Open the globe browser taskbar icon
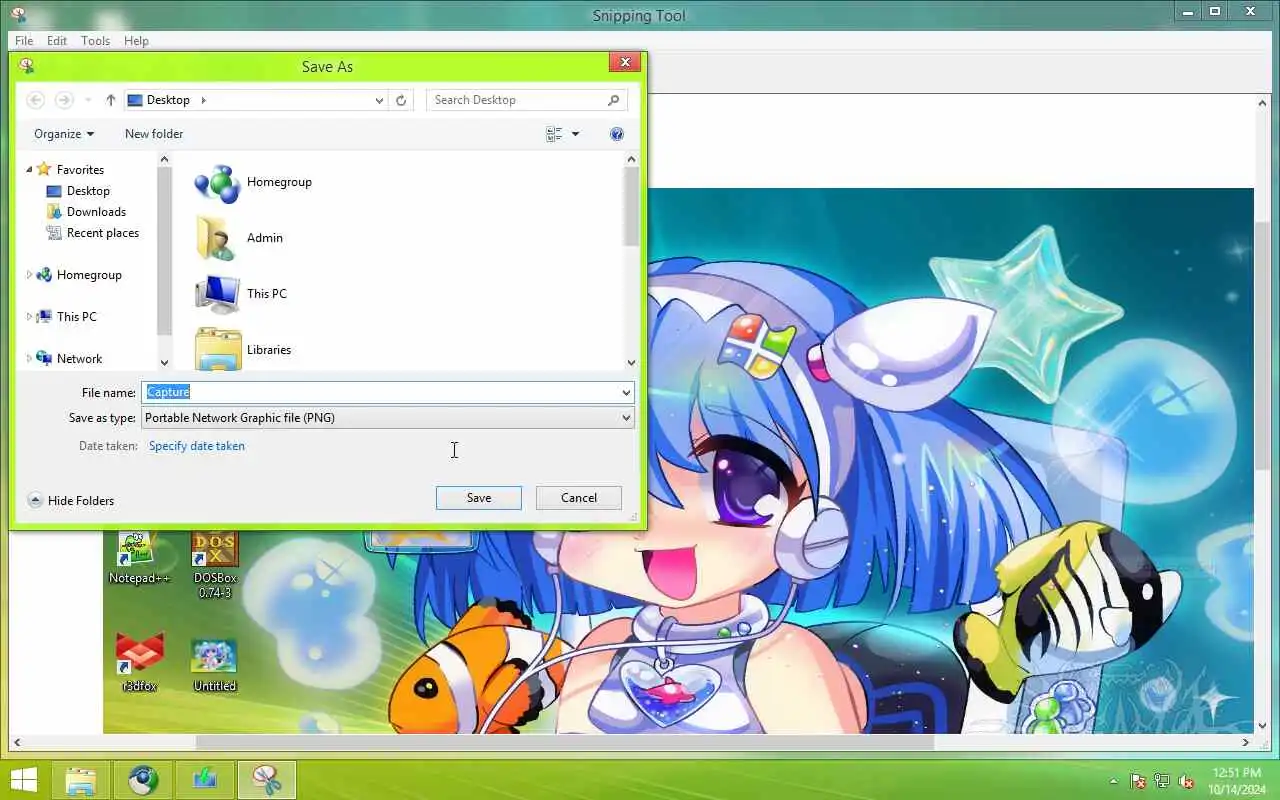Viewport: 1280px width, 800px height. pos(143,779)
